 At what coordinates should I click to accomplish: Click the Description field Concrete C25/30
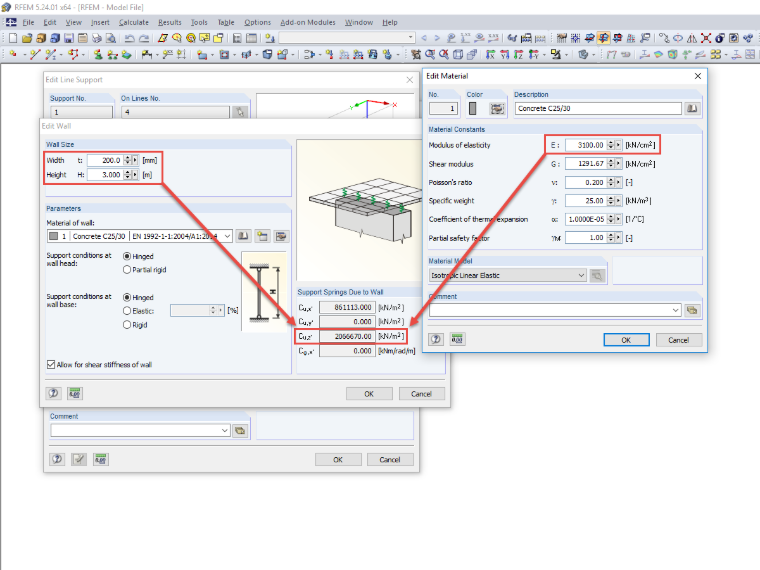coord(598,109)
